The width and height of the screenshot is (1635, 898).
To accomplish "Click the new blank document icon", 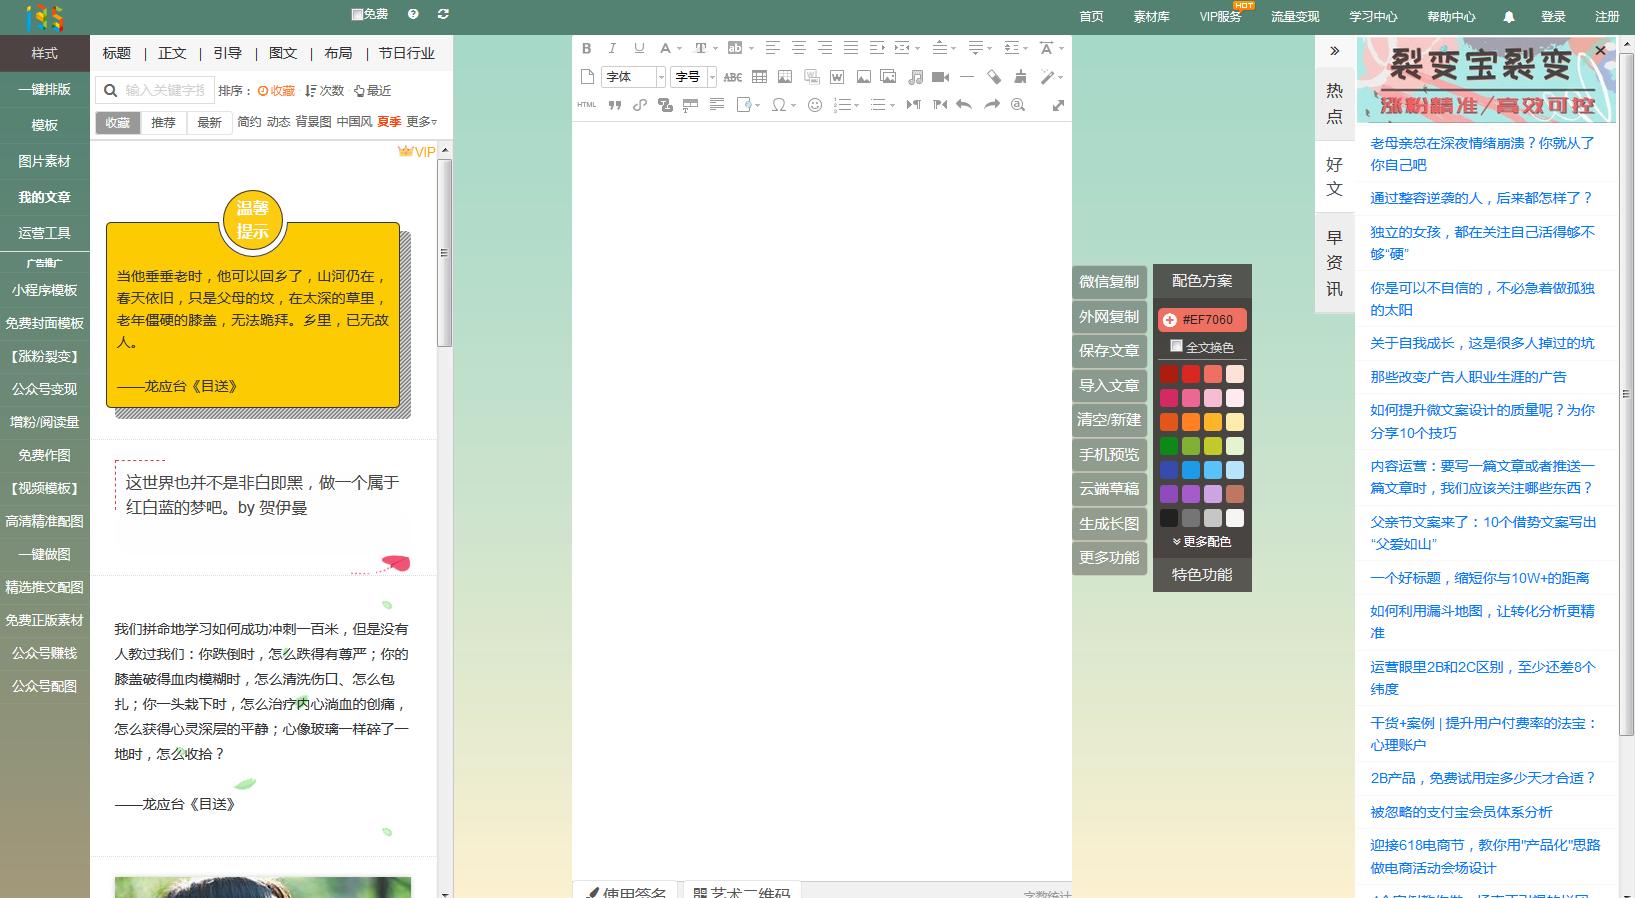I will click(587, 77).
